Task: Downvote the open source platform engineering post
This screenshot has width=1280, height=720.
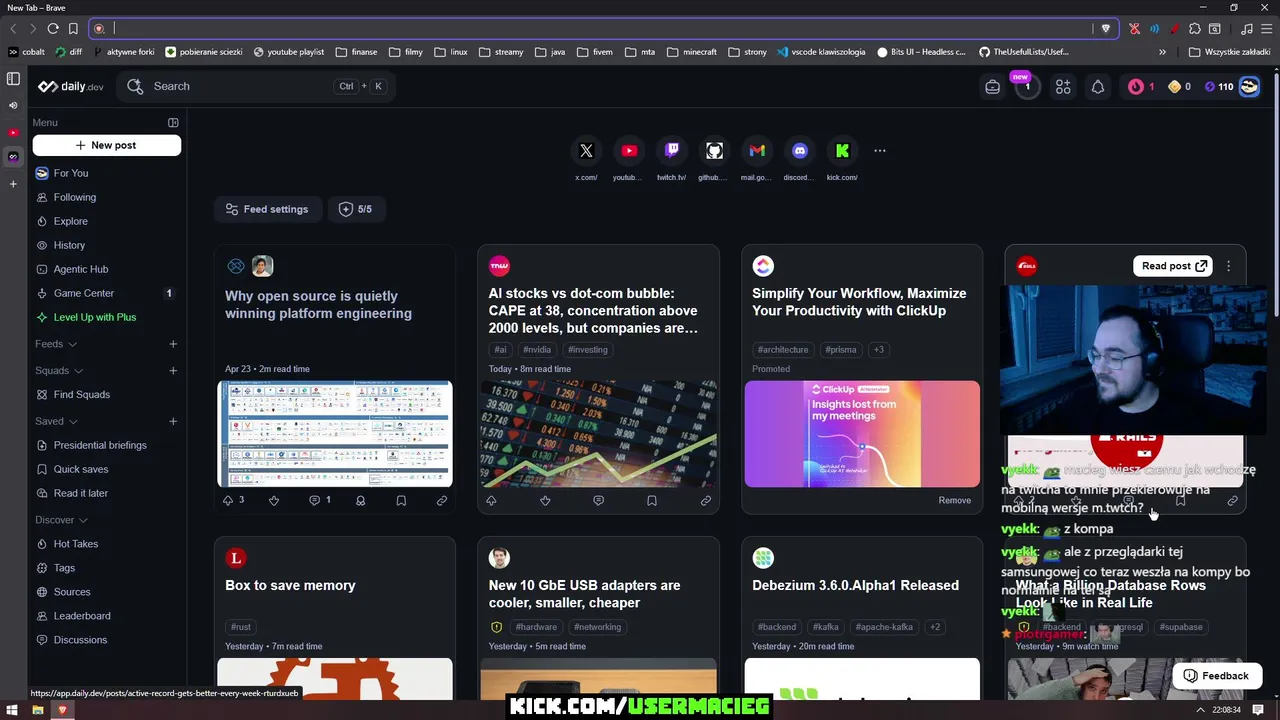Action: pyautogui.click(x=274, y=500)
